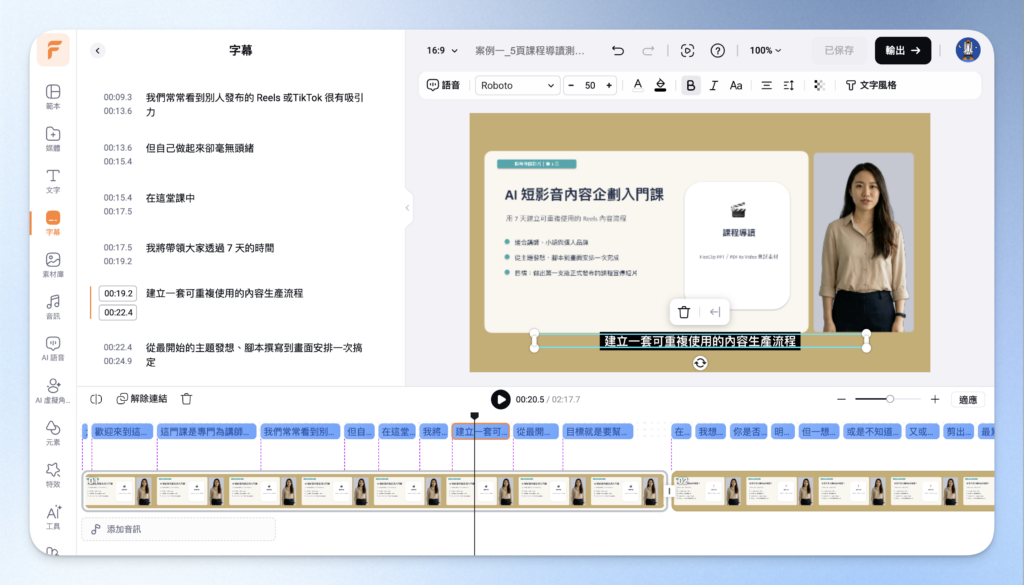Toggle italic text formatting
The width and height of the screenshot is (1024, 585).
pyautogui.click(x=713, y=86)
